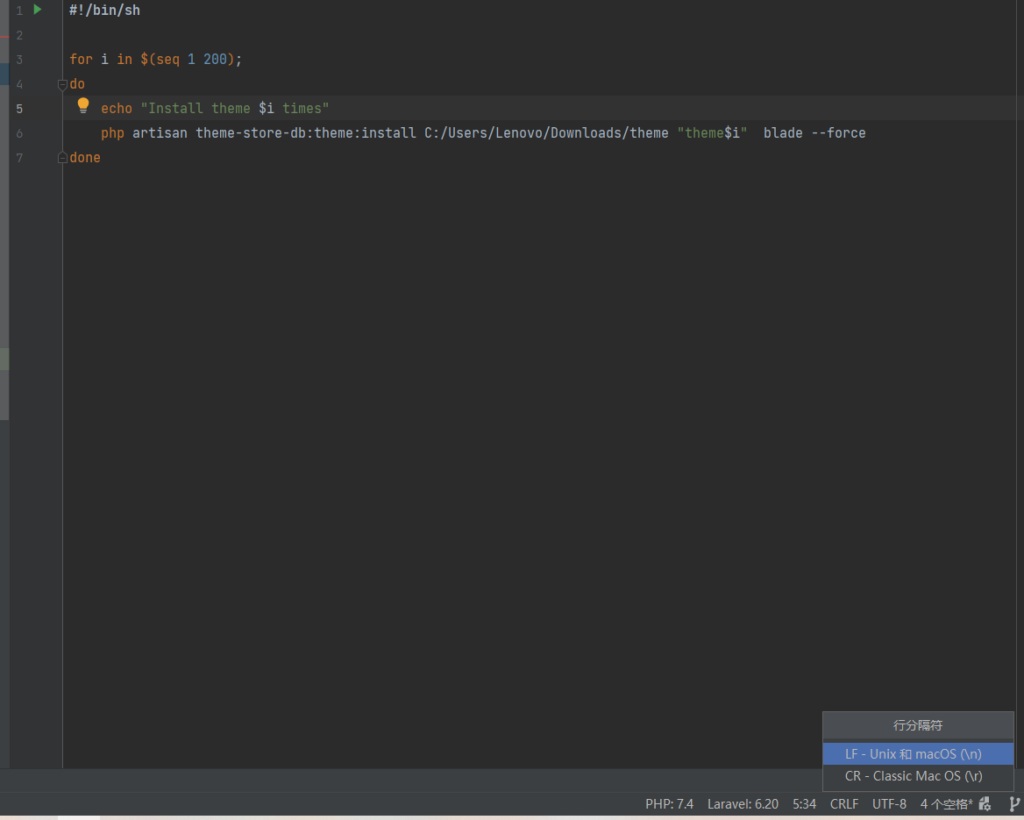
Task: Open the 5:34 cursor position go-to-line
Action: (x=804, y=804)
